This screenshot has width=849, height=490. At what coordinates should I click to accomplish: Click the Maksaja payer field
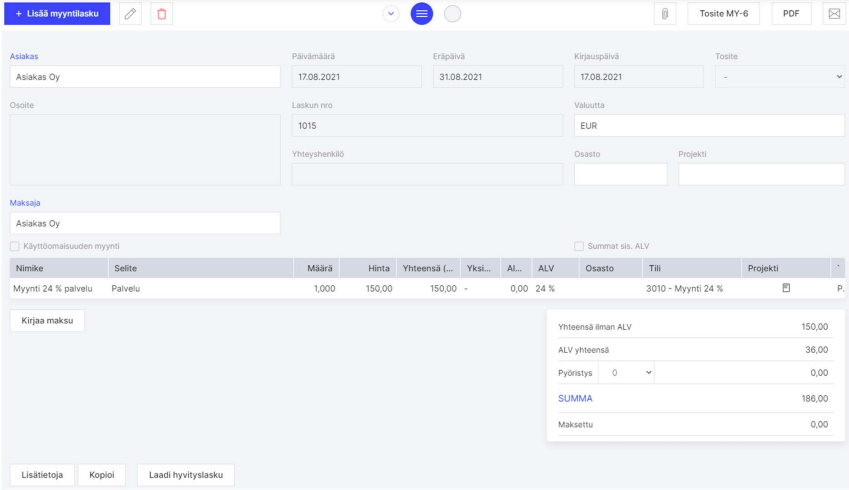click(x=145, y=223)
